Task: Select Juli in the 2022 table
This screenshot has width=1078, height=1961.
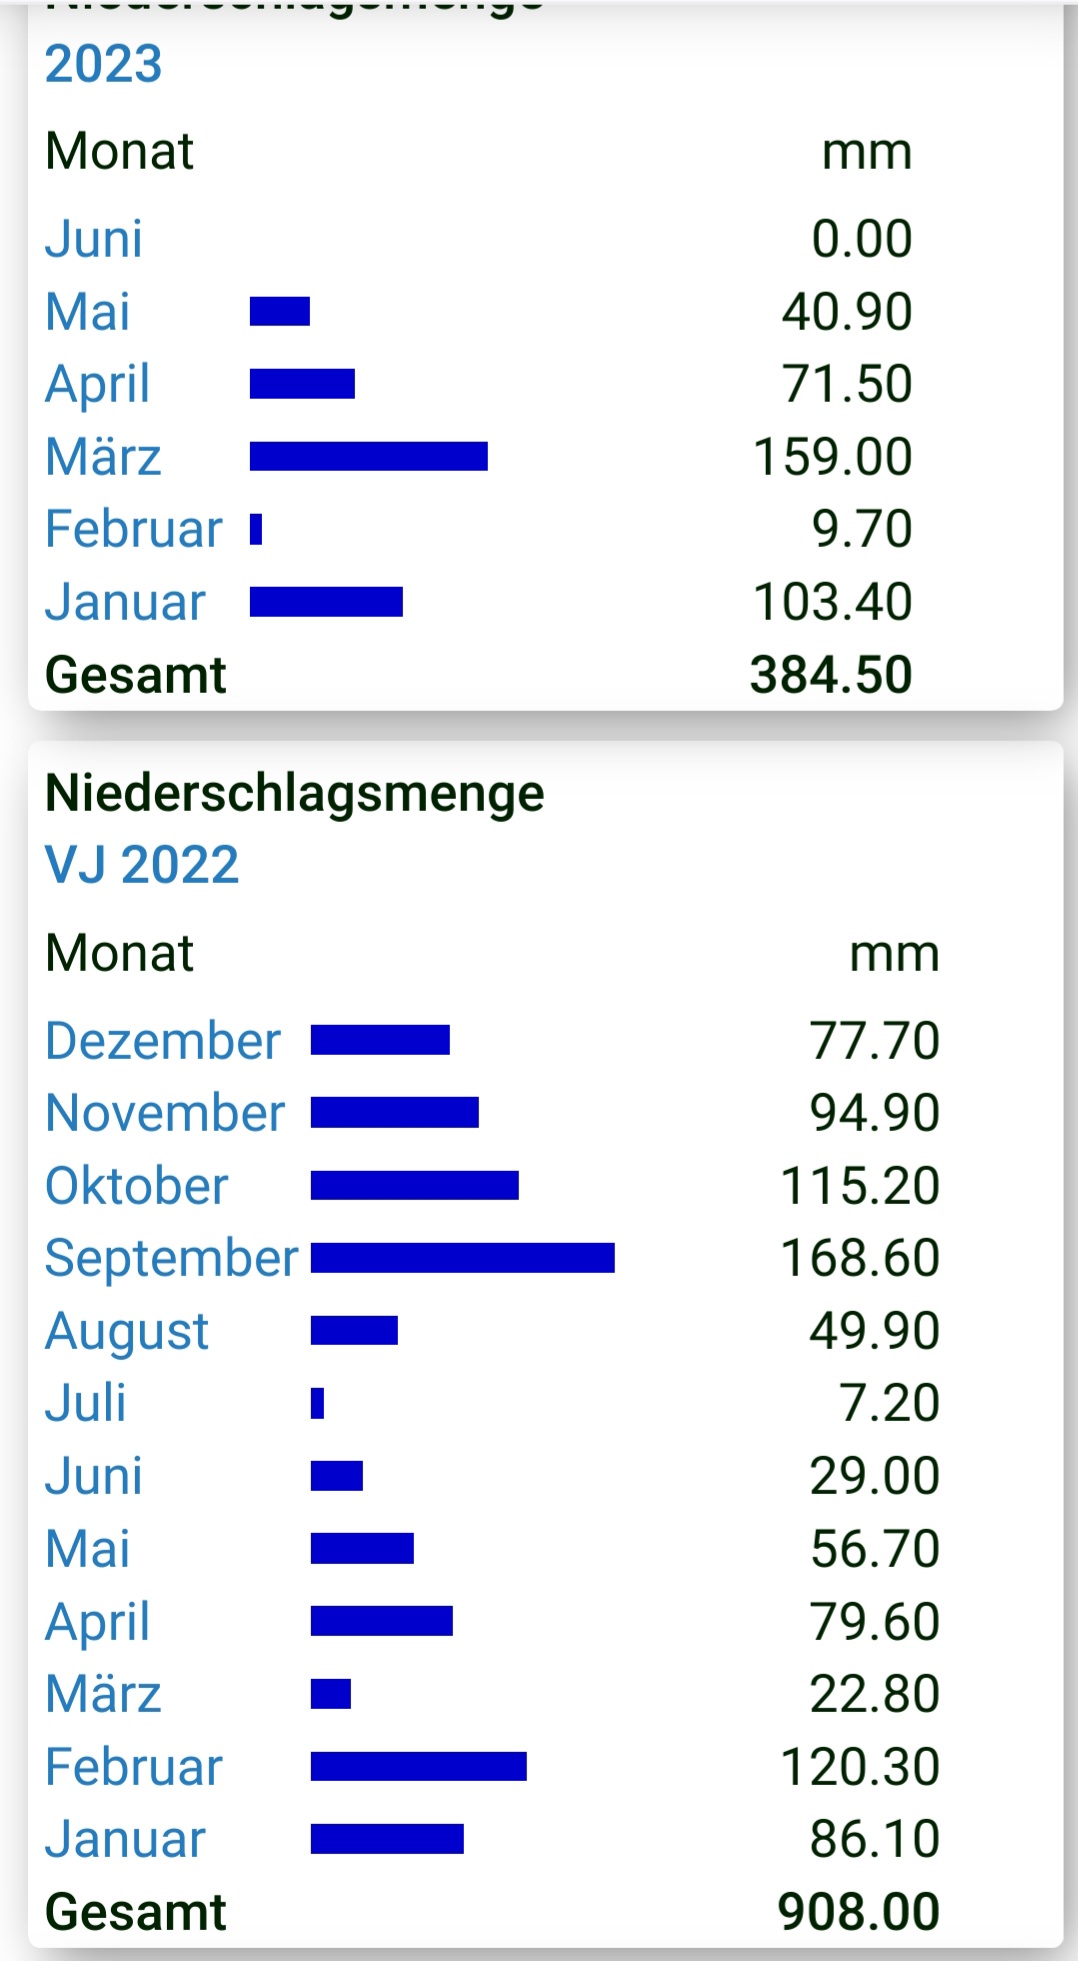Action: tap(86, 1403)
